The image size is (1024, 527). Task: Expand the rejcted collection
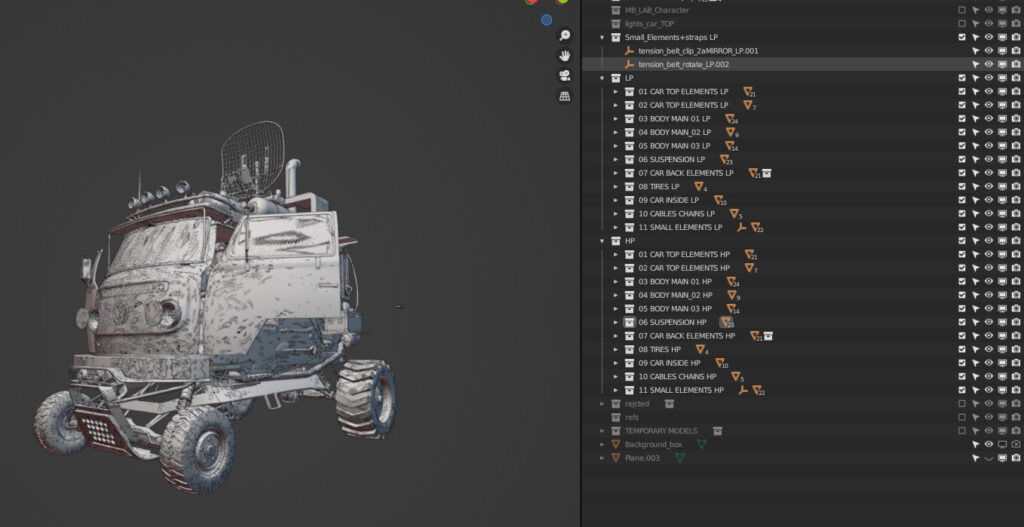[x=602, y=404]
